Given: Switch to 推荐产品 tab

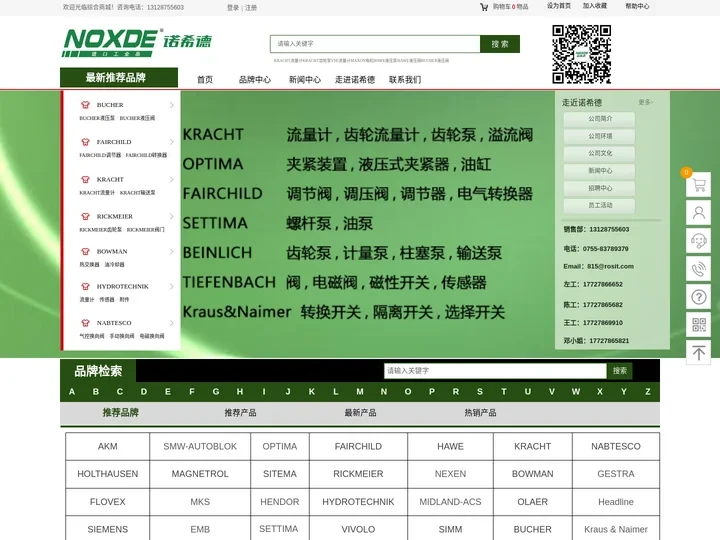Looking at the screenshot, I should pyautogui.click(x=240, y=412).
